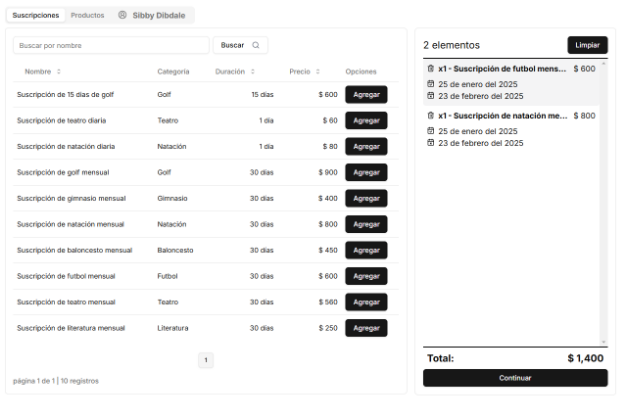Clear the cart with the Limpiar button

click(587, 45)
